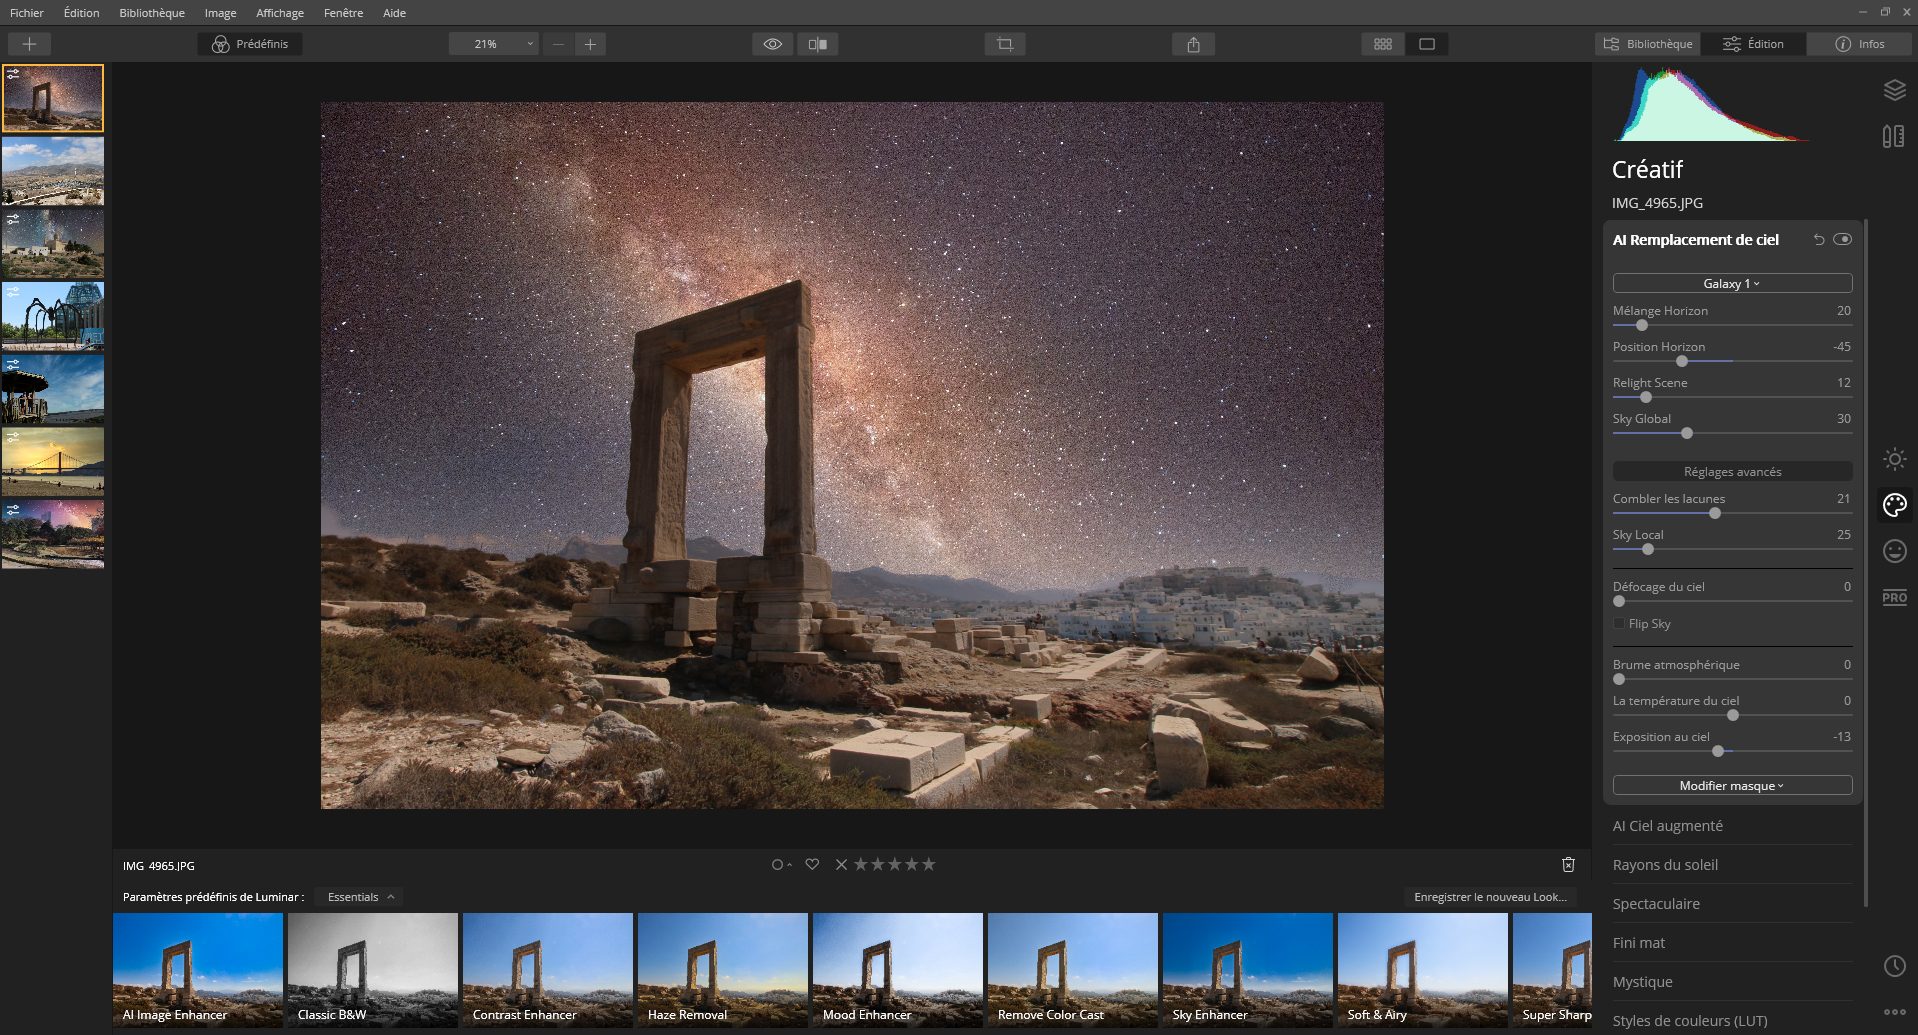Open the export/share panel
The image size is (1918, 1035).
pos(1192,44)
